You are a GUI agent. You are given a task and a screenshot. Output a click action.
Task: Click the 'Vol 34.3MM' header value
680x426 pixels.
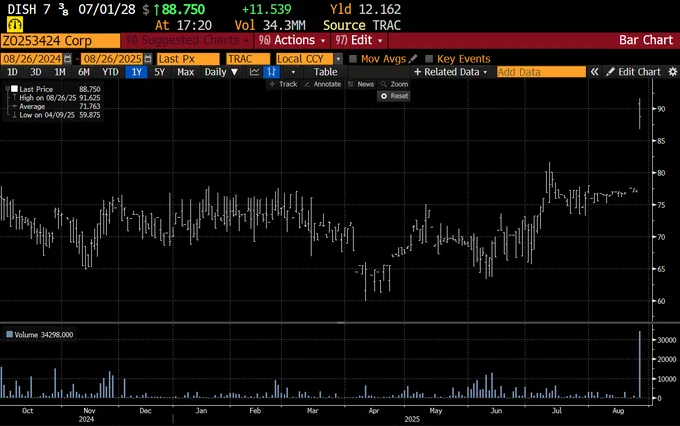coord(270,25)
